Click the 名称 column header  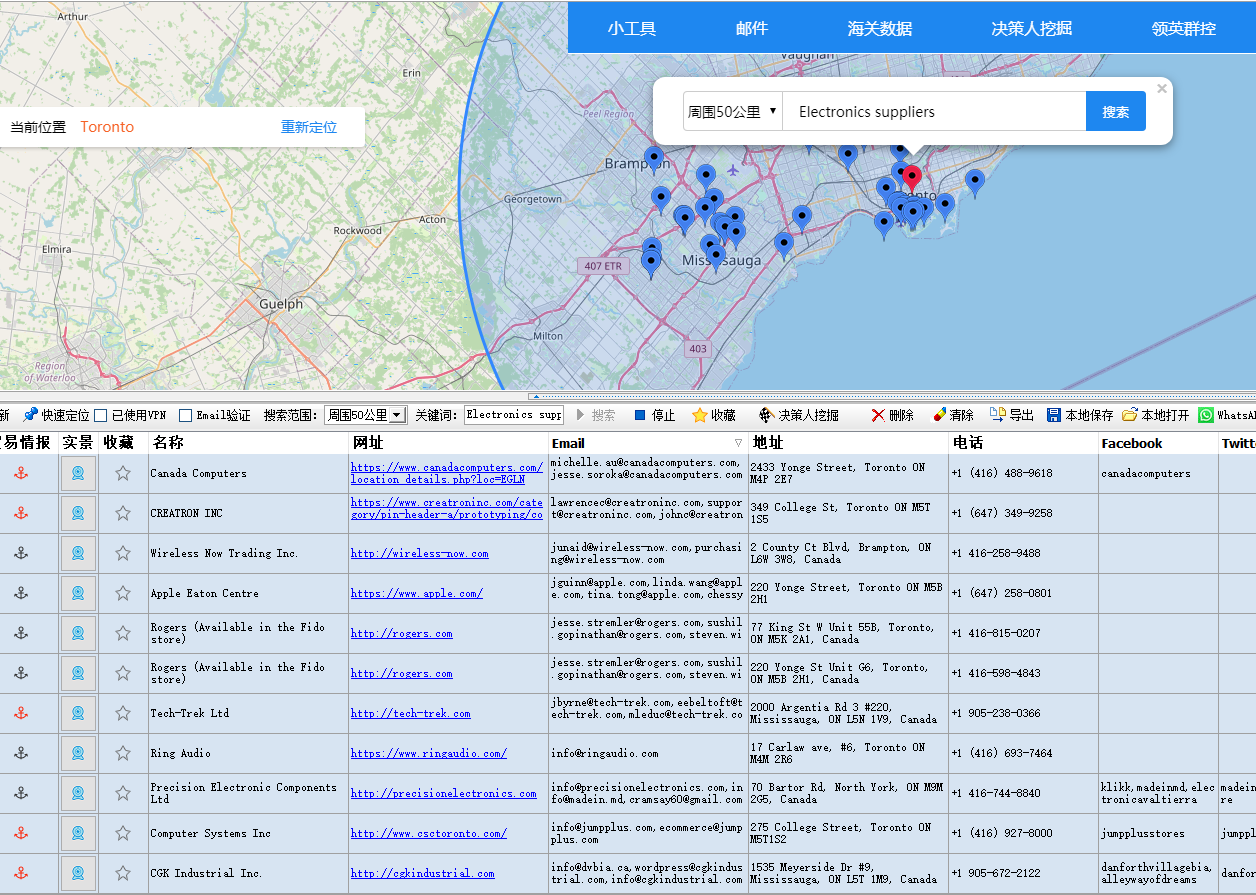[248, 443]
